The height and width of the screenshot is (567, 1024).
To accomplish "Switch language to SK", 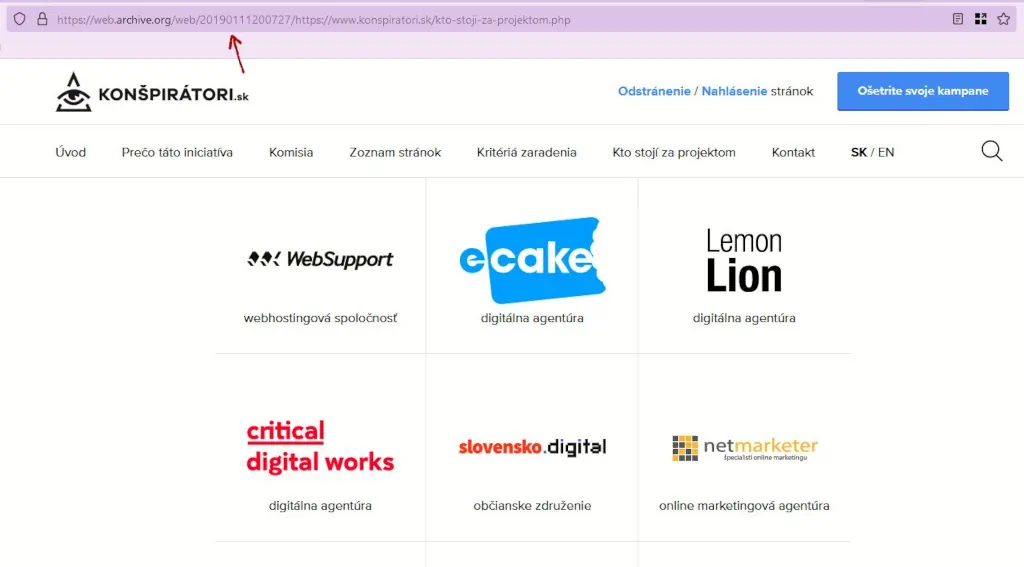I will tap(858, 152).
